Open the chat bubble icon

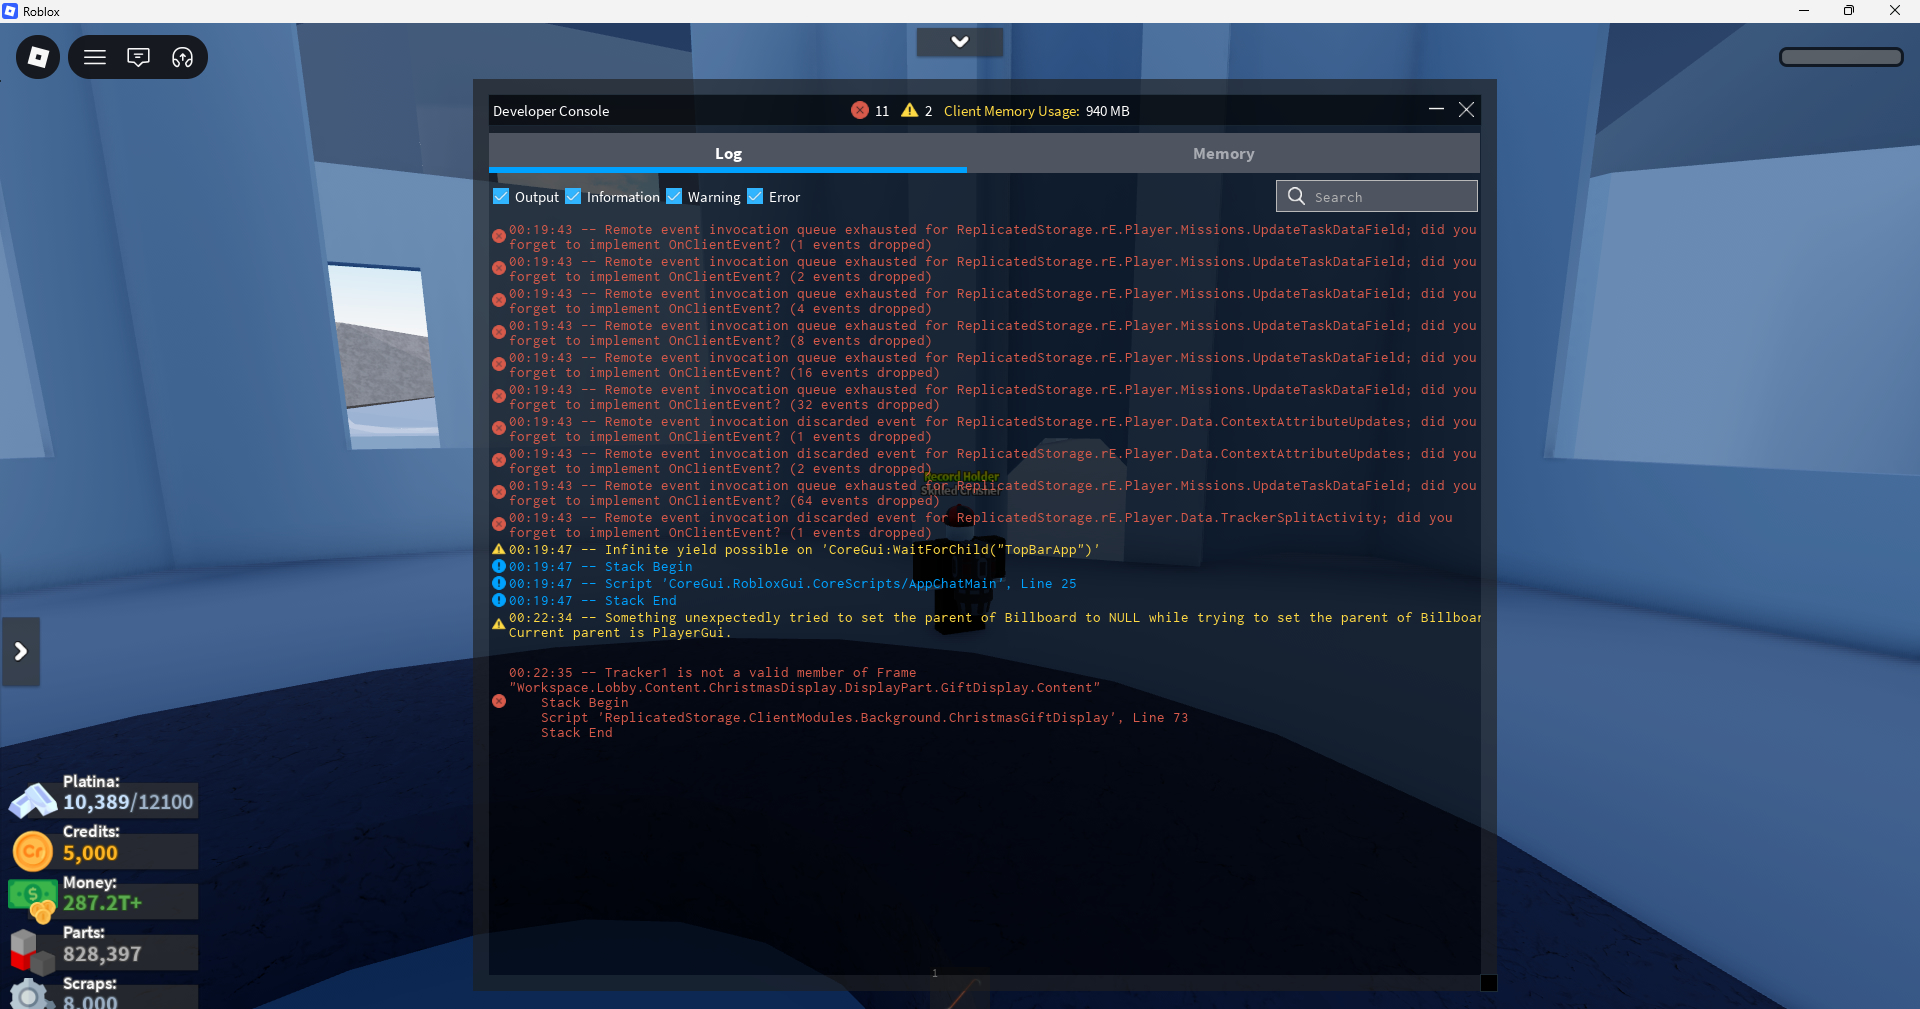click(138, 57)
